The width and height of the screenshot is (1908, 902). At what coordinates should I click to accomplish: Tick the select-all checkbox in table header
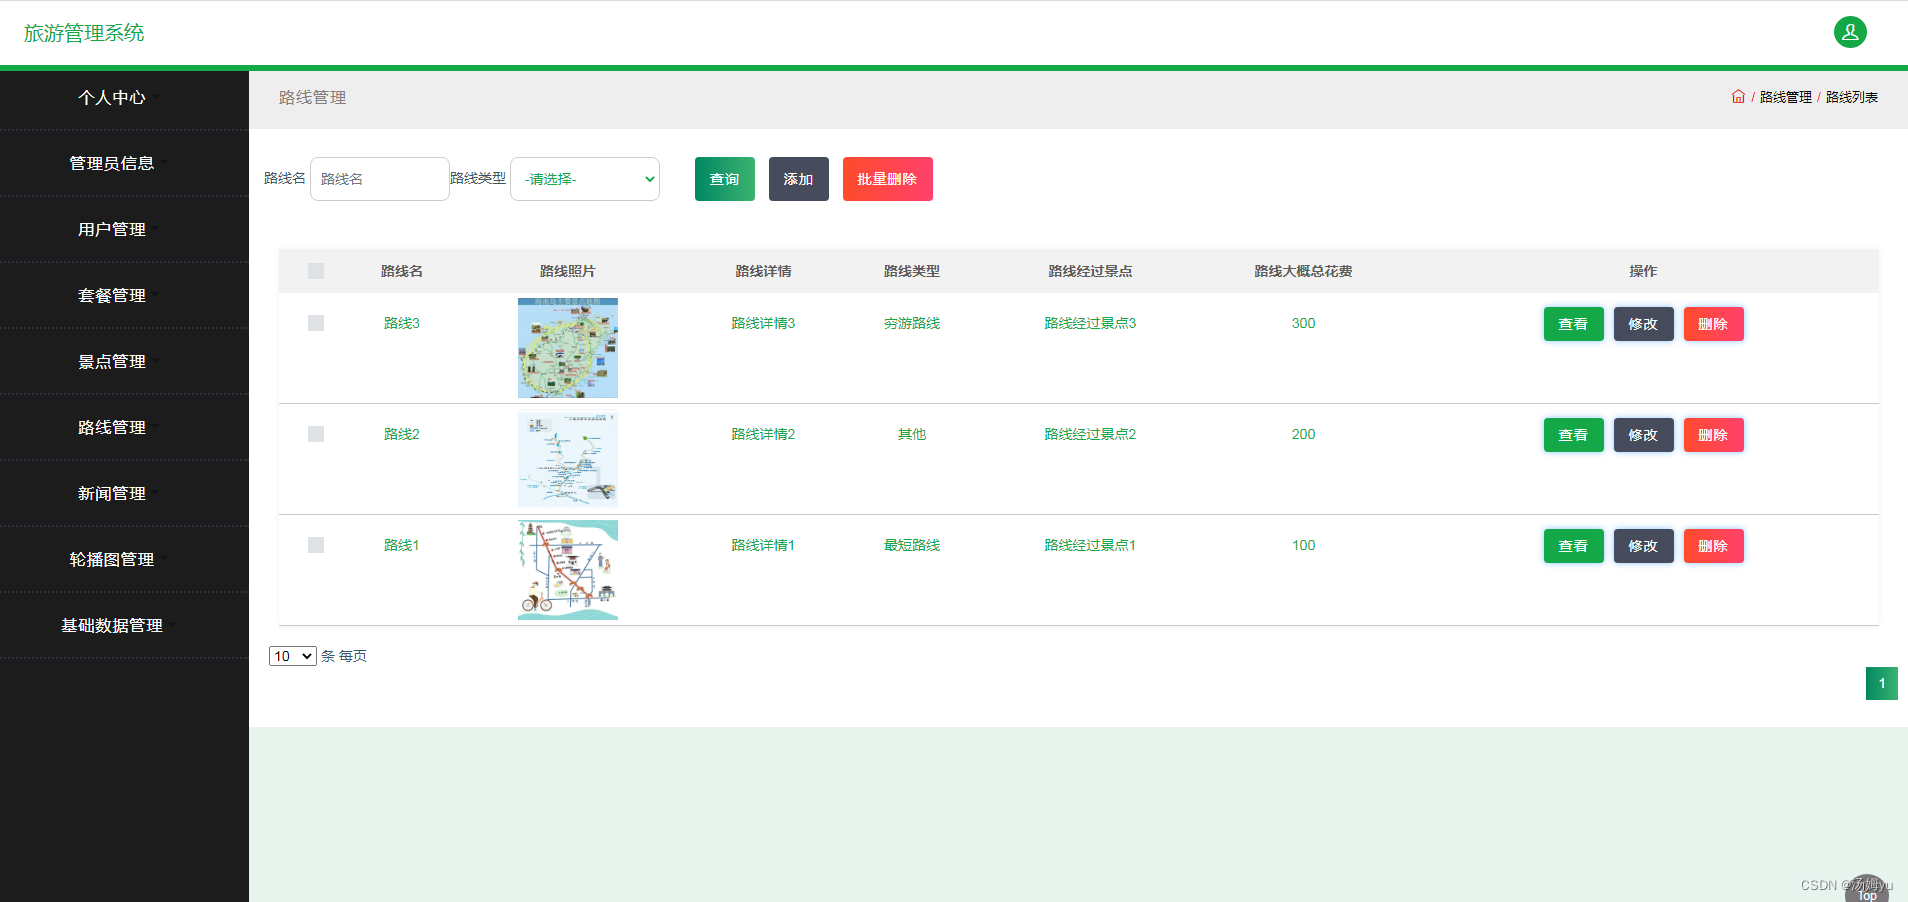pyautogui.click(x=316, y=271)
